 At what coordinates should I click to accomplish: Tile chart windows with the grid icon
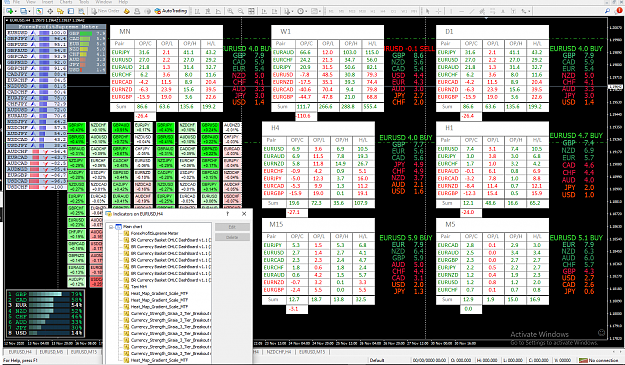[251, 11]
